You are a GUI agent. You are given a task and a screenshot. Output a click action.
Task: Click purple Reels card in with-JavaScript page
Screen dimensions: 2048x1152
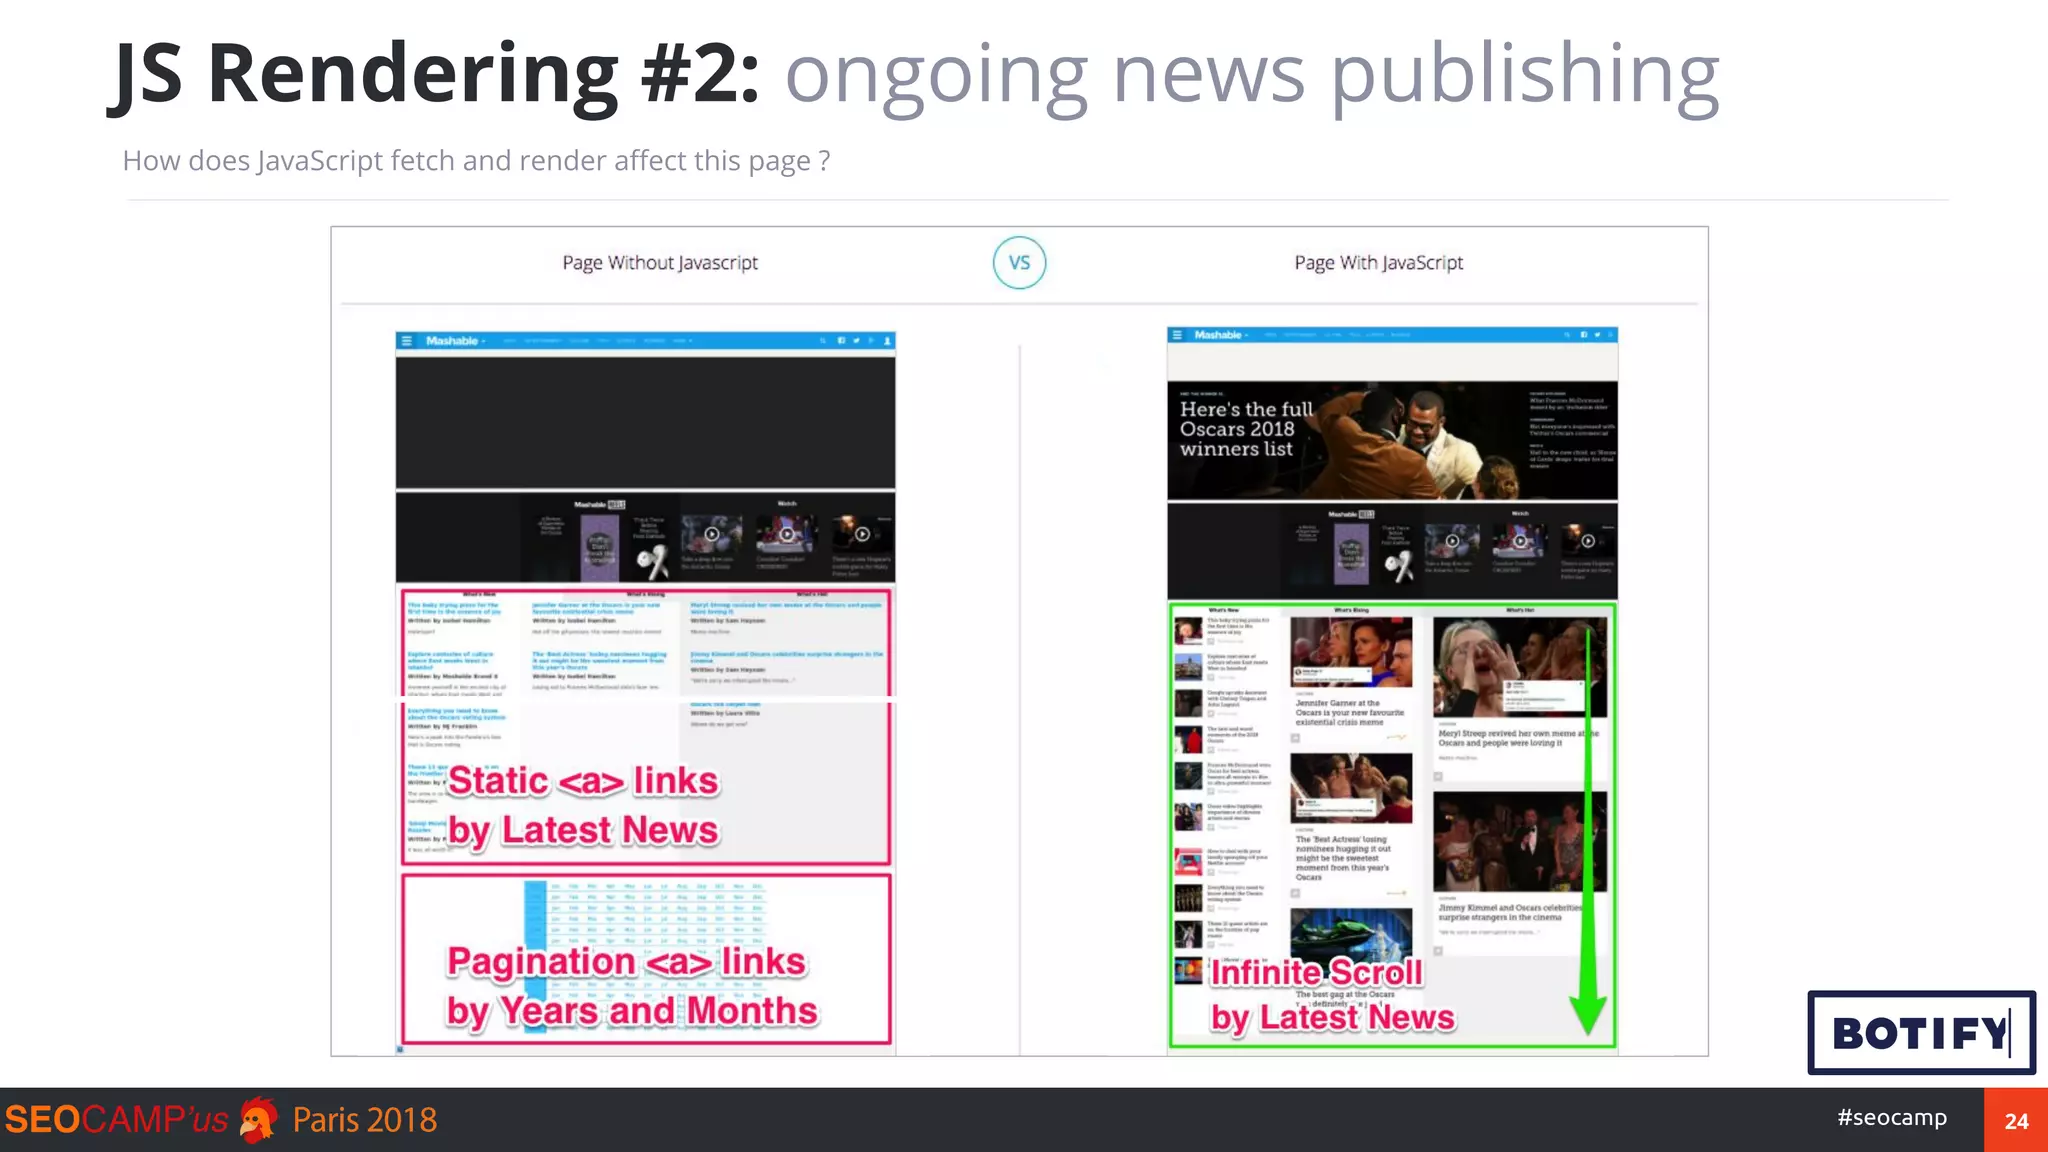1352,553
